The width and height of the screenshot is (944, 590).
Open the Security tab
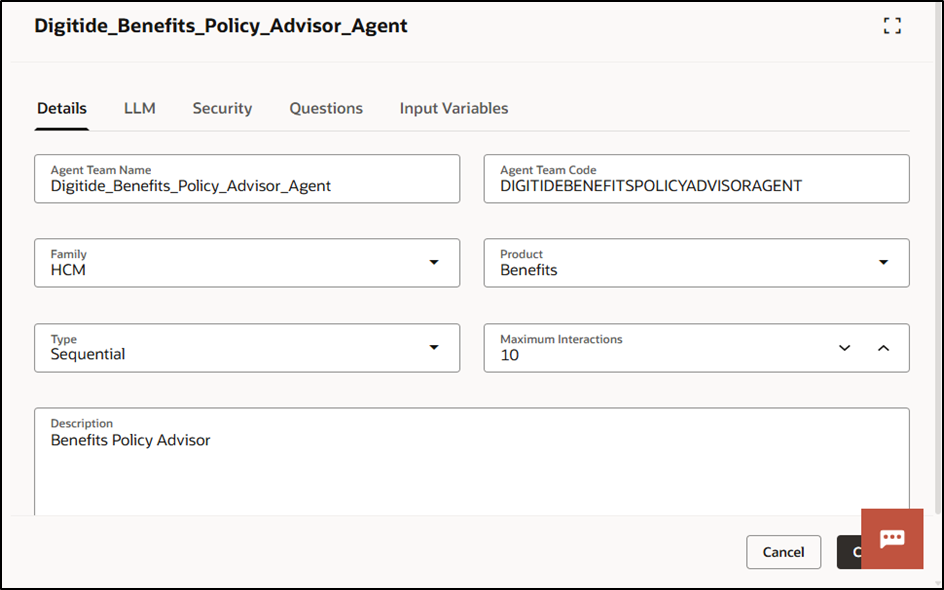[222, 108]
